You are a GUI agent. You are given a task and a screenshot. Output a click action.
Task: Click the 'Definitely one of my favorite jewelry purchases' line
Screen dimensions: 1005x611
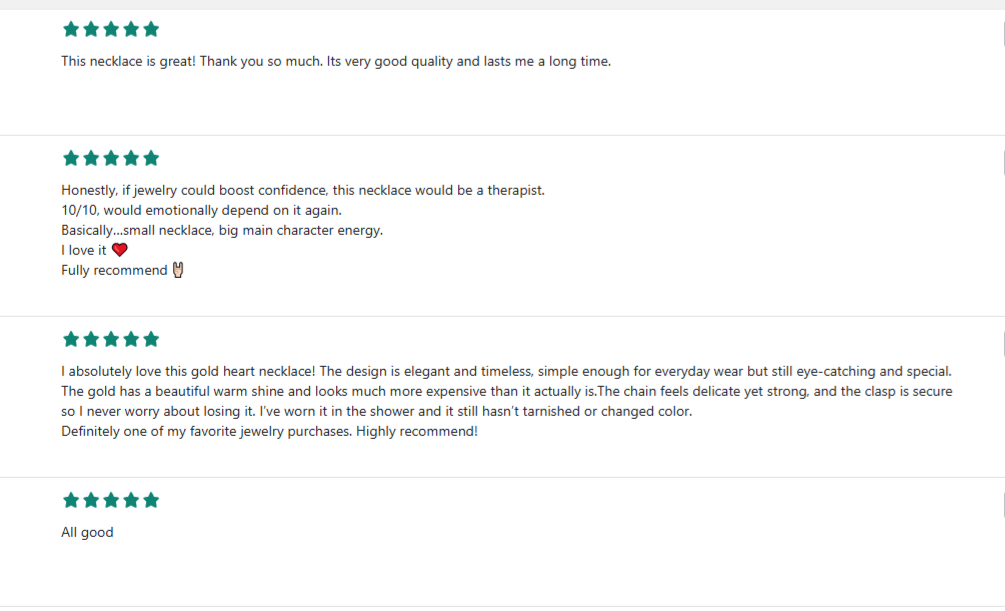pos(269,431)
